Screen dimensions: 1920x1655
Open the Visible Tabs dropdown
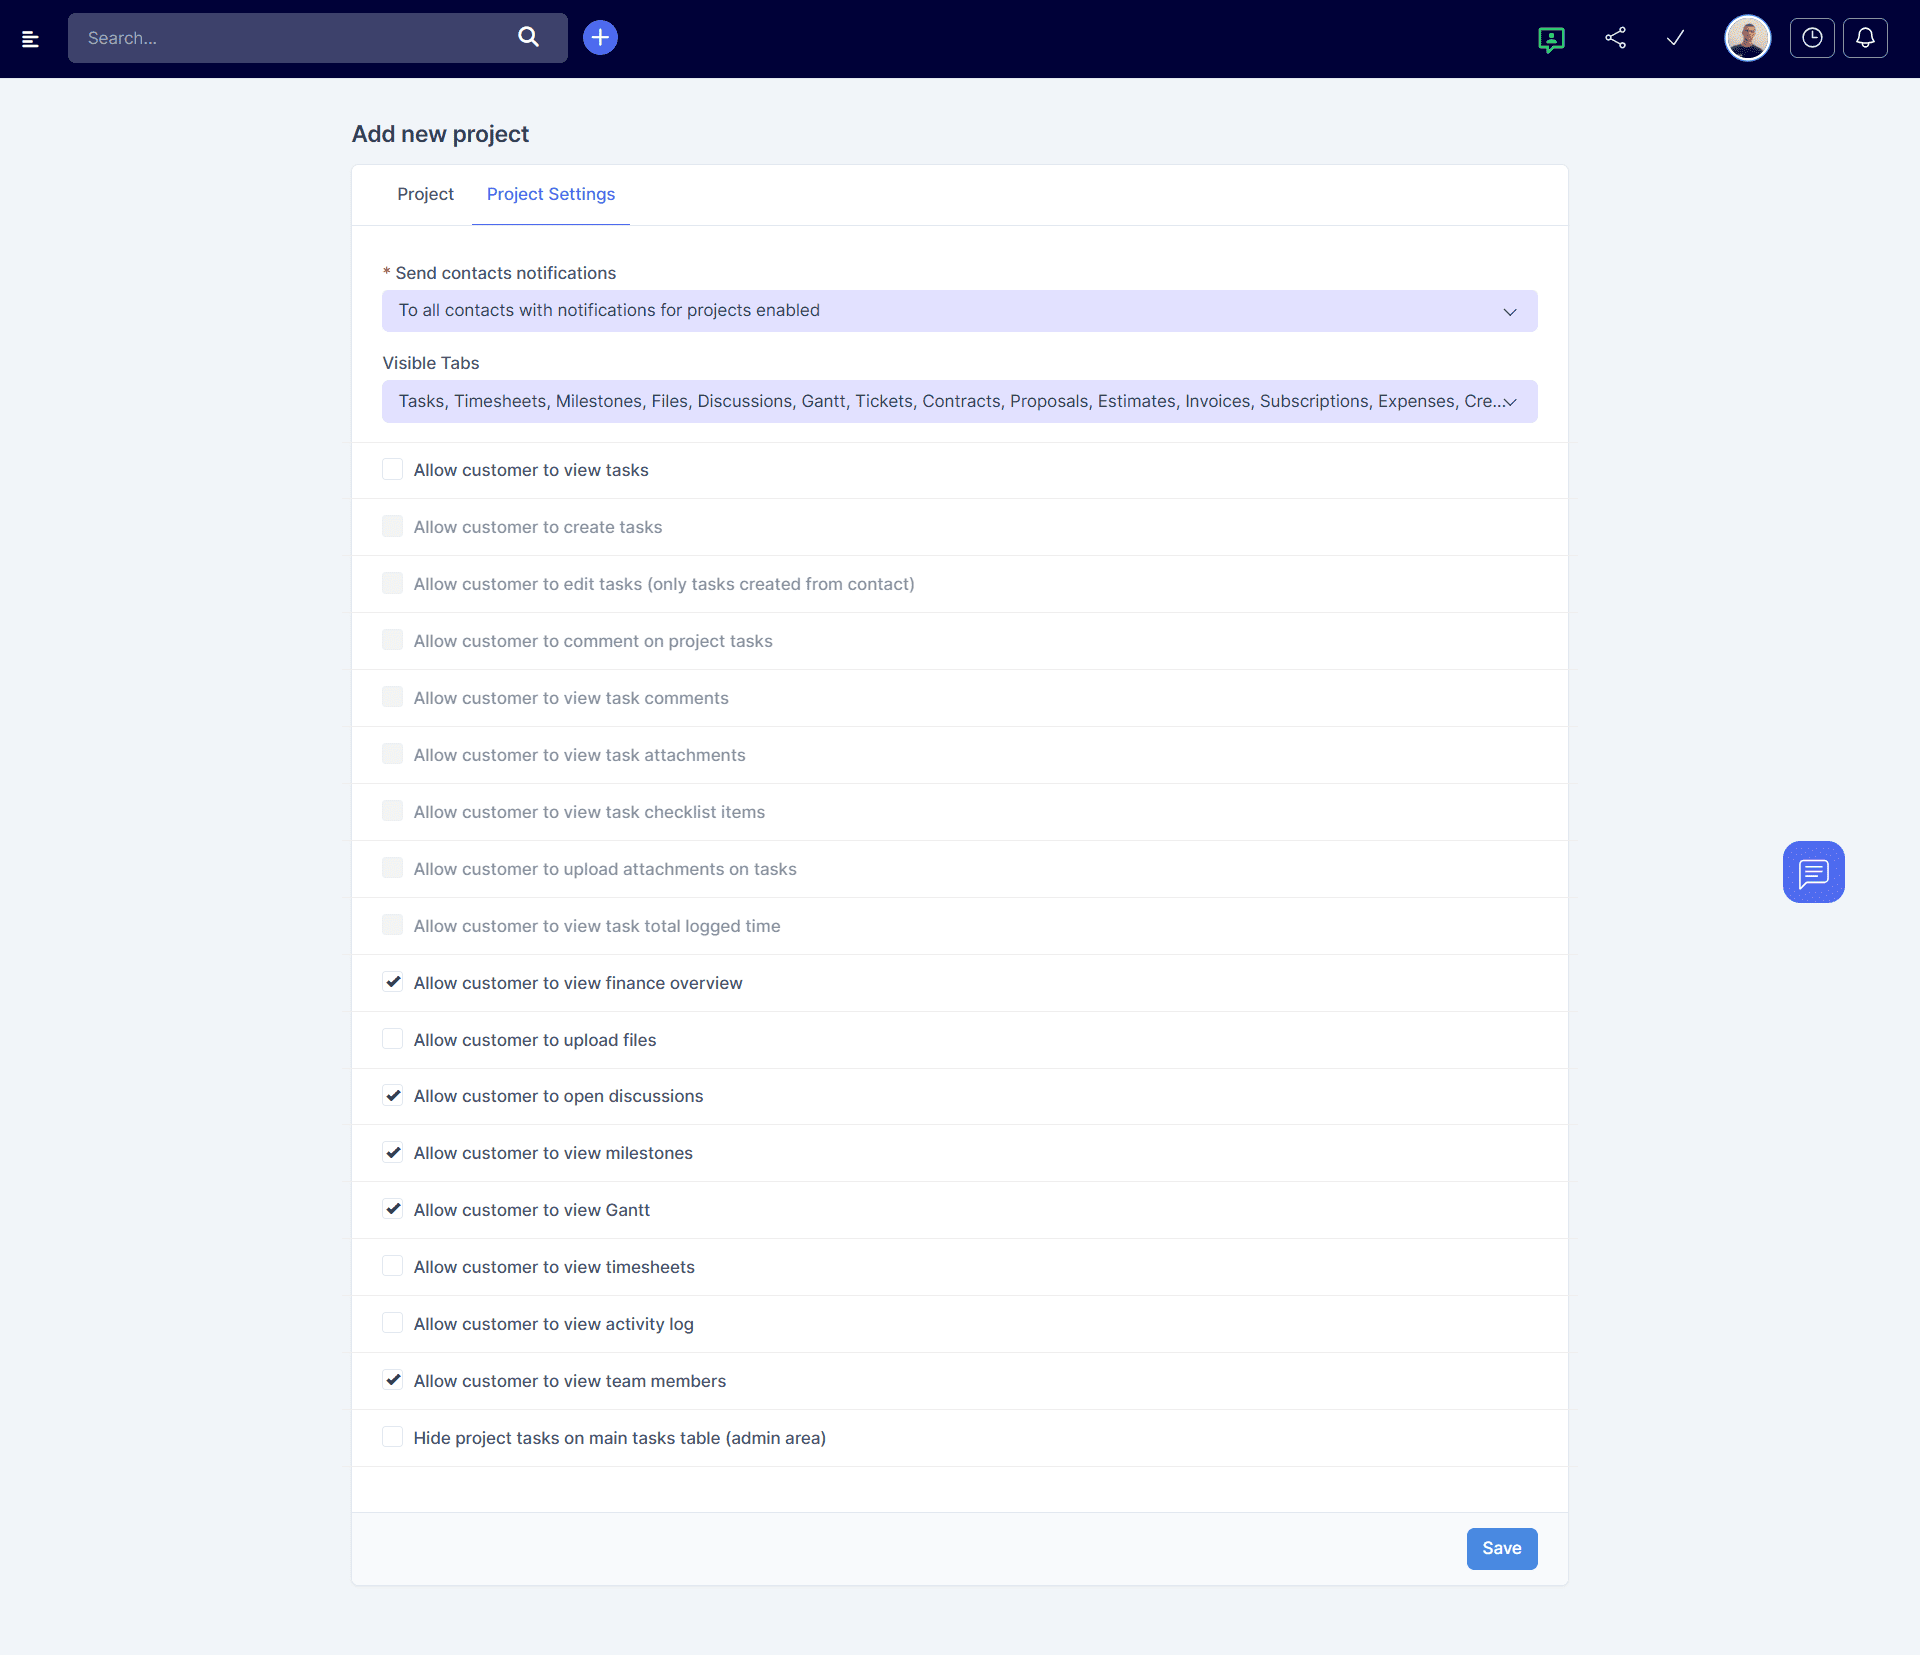click(959, 402)
